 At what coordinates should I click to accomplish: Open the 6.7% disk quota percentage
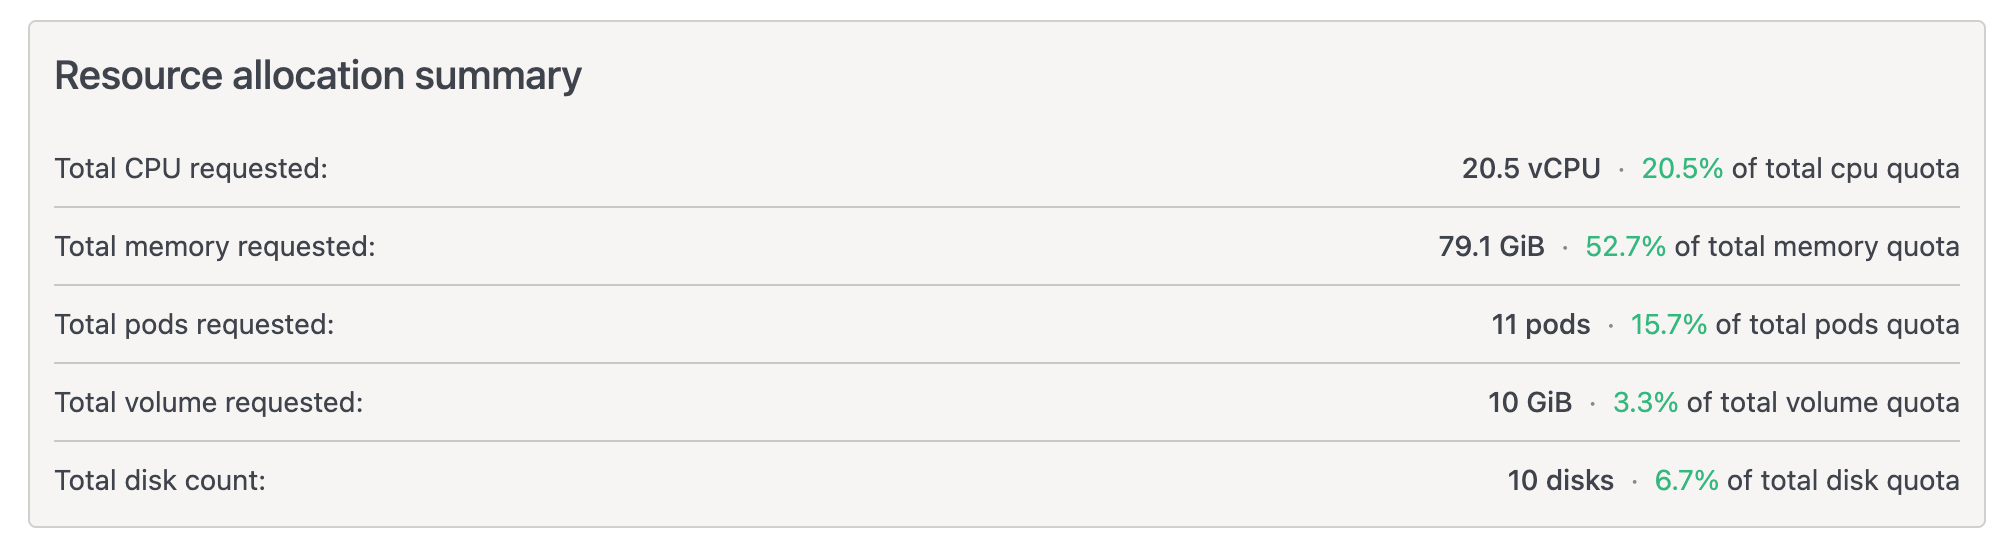(x=1686, y=480)
